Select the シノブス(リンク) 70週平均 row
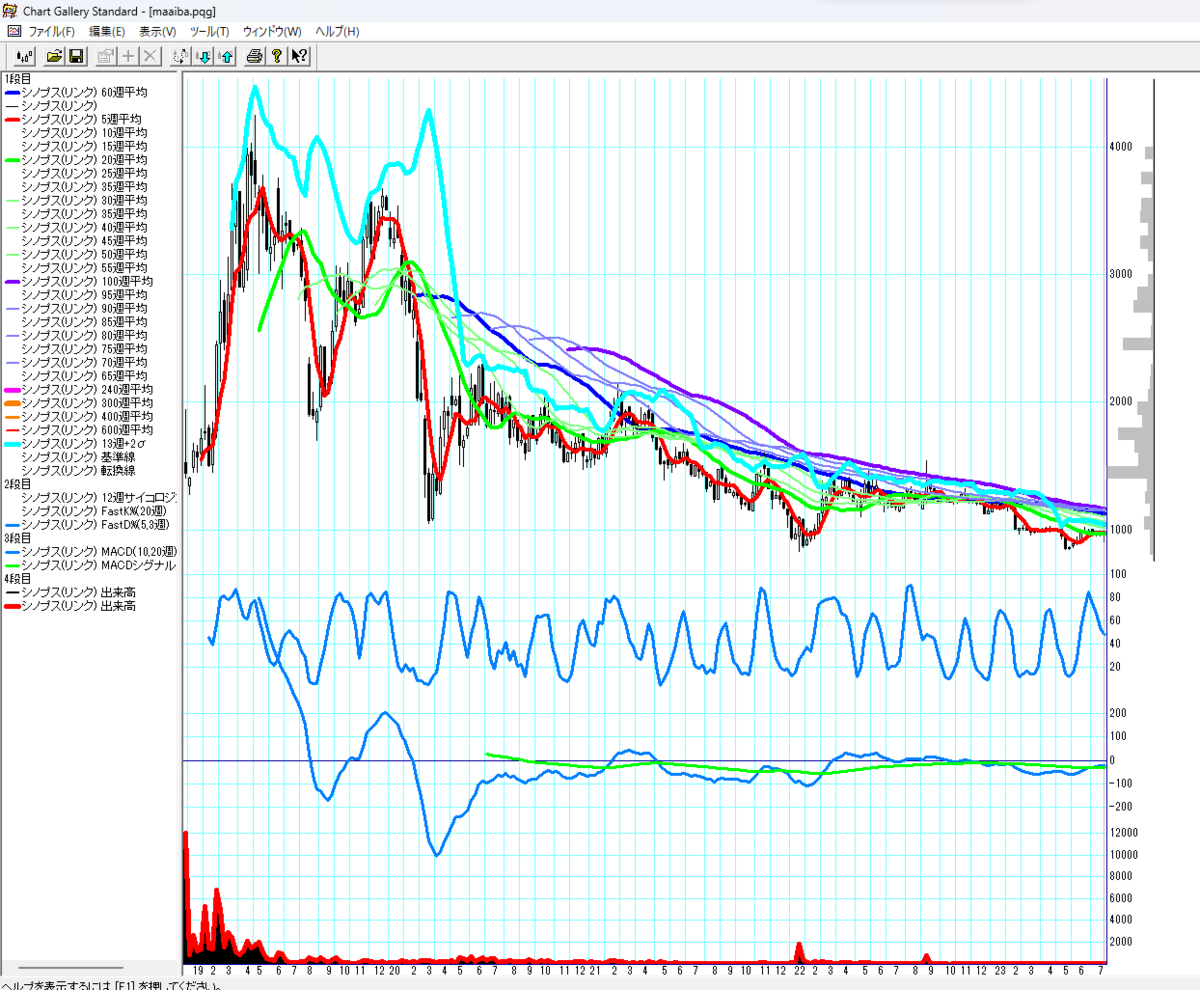The height and width of the screenshot is (990, 1200). tap(76, 362)
